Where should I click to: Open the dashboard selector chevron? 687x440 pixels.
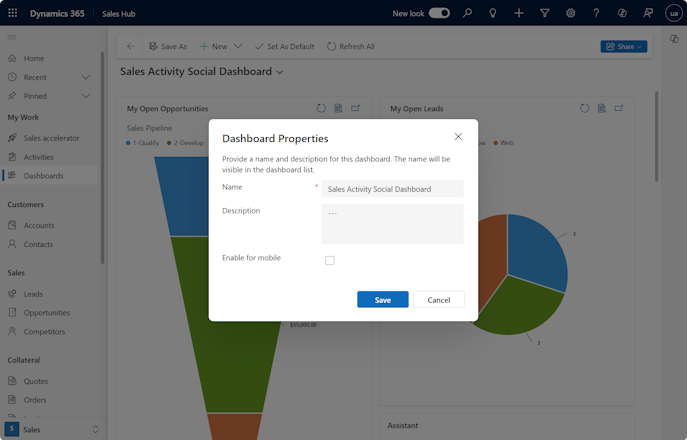280,72
